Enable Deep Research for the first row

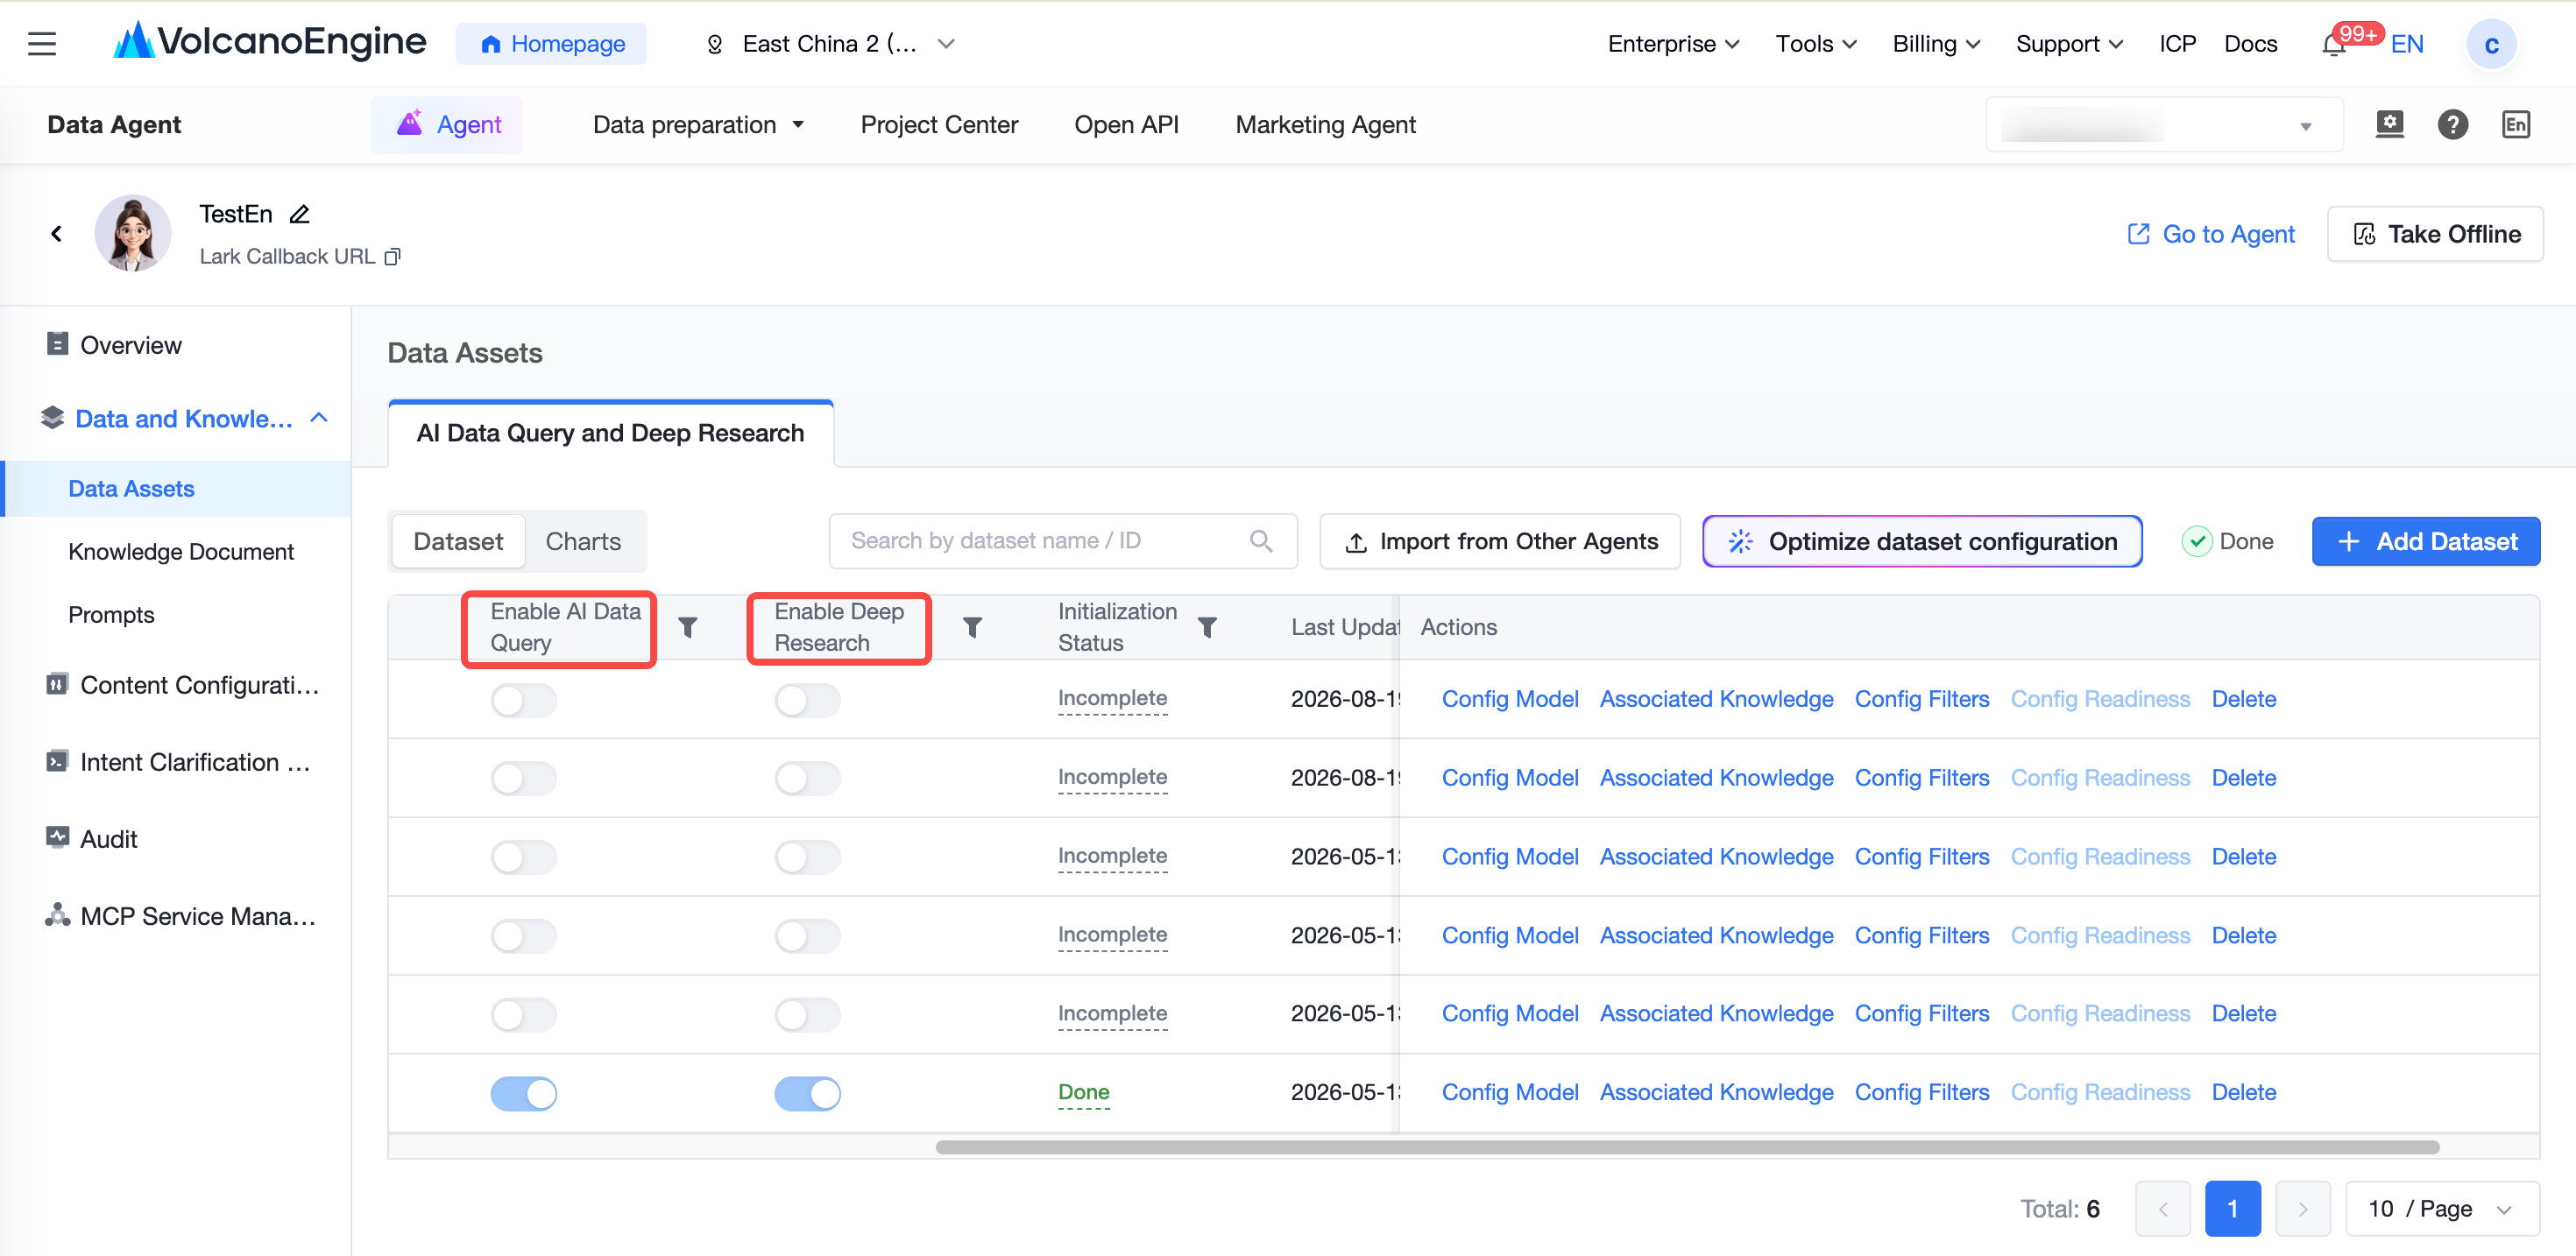point(807,700)
